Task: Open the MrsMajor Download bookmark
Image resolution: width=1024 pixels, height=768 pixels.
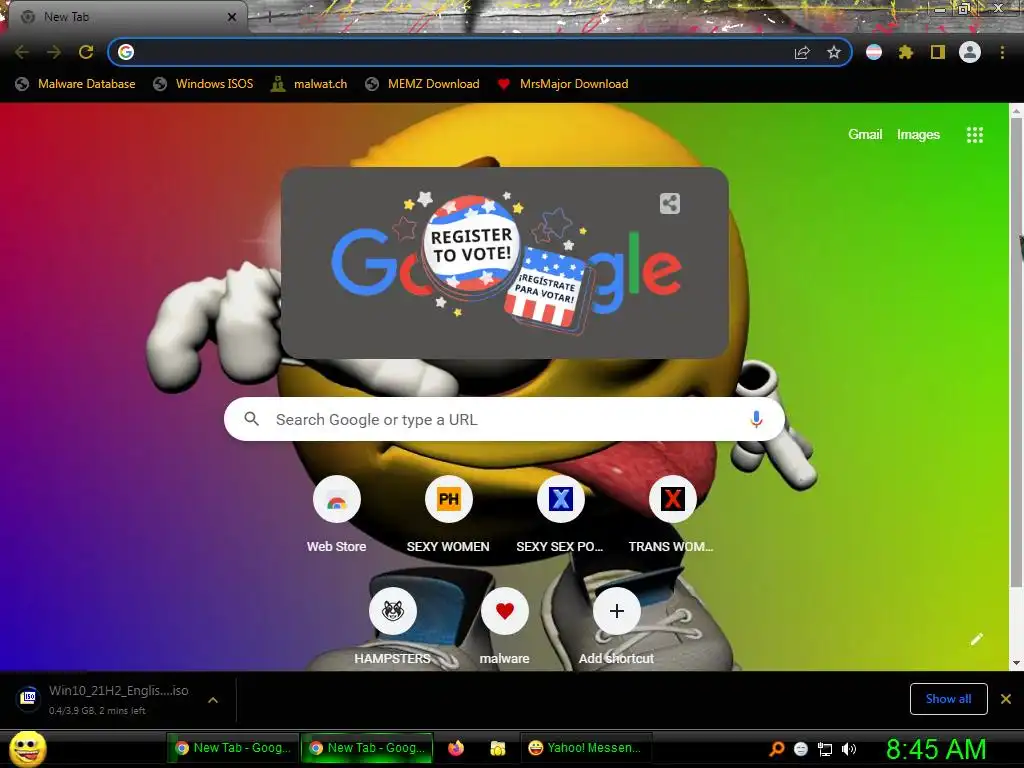Action: tap(562, 84)
